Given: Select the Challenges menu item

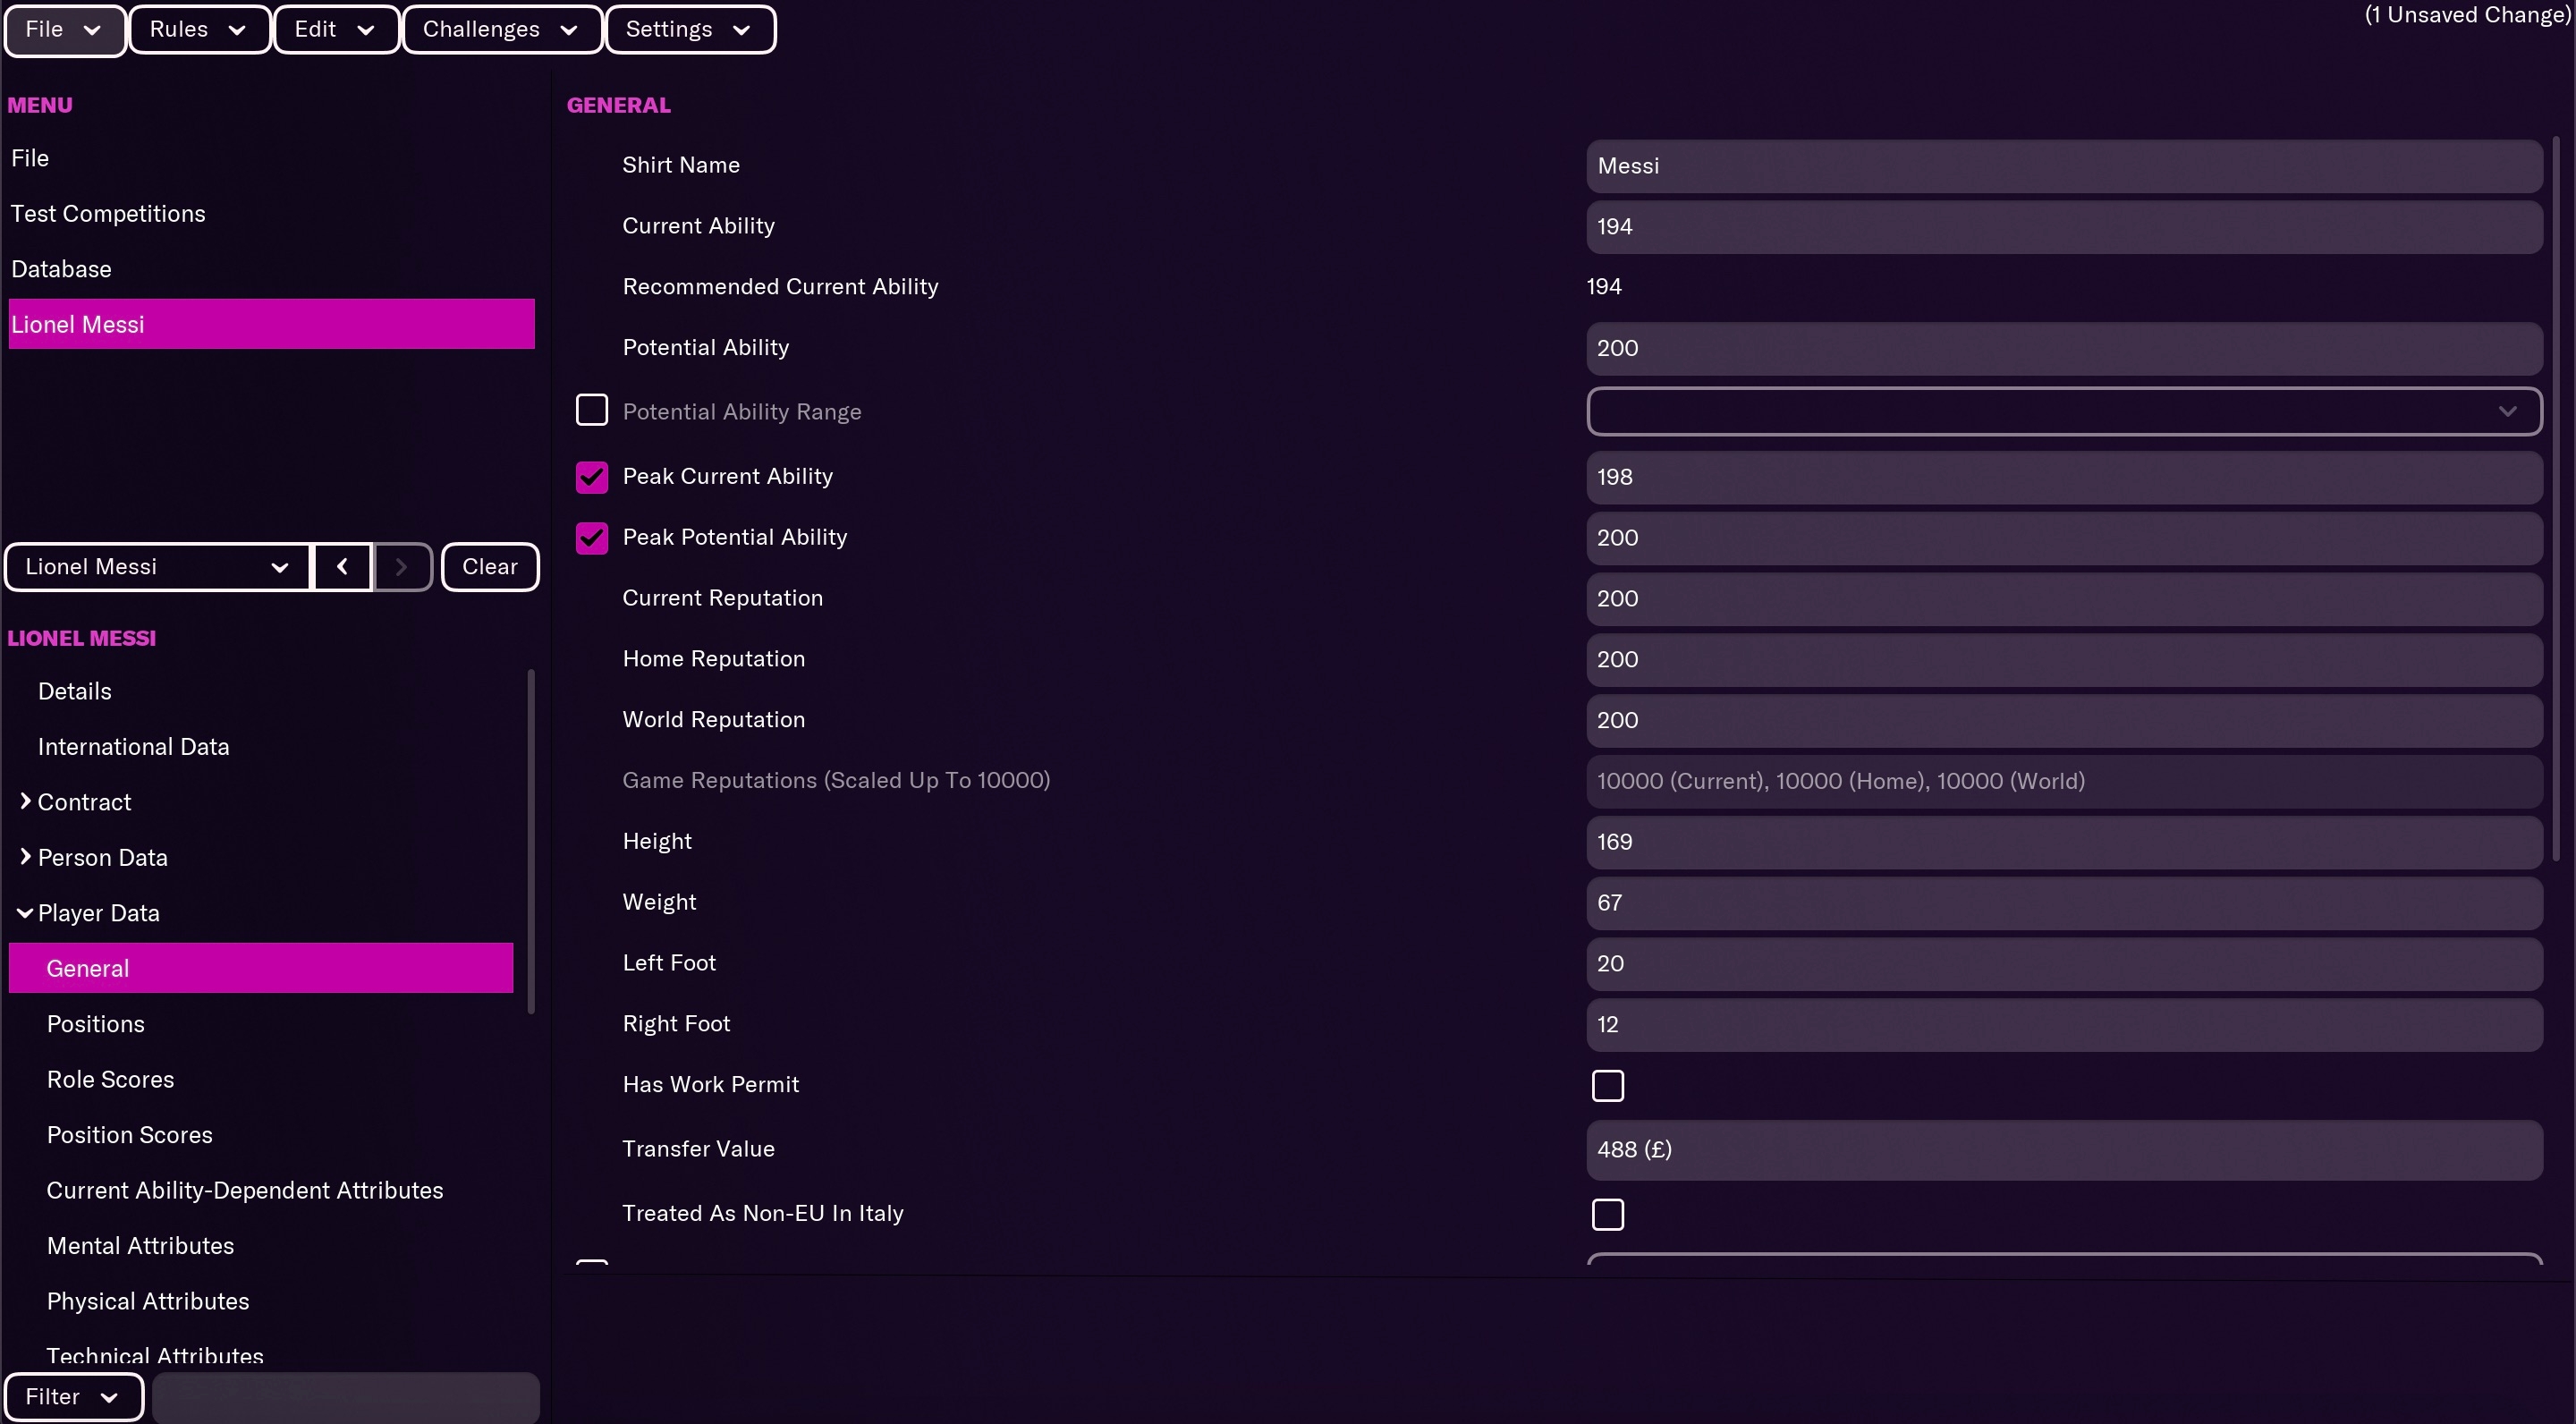Looking at the screenshot, I should (x=500, y=28).
